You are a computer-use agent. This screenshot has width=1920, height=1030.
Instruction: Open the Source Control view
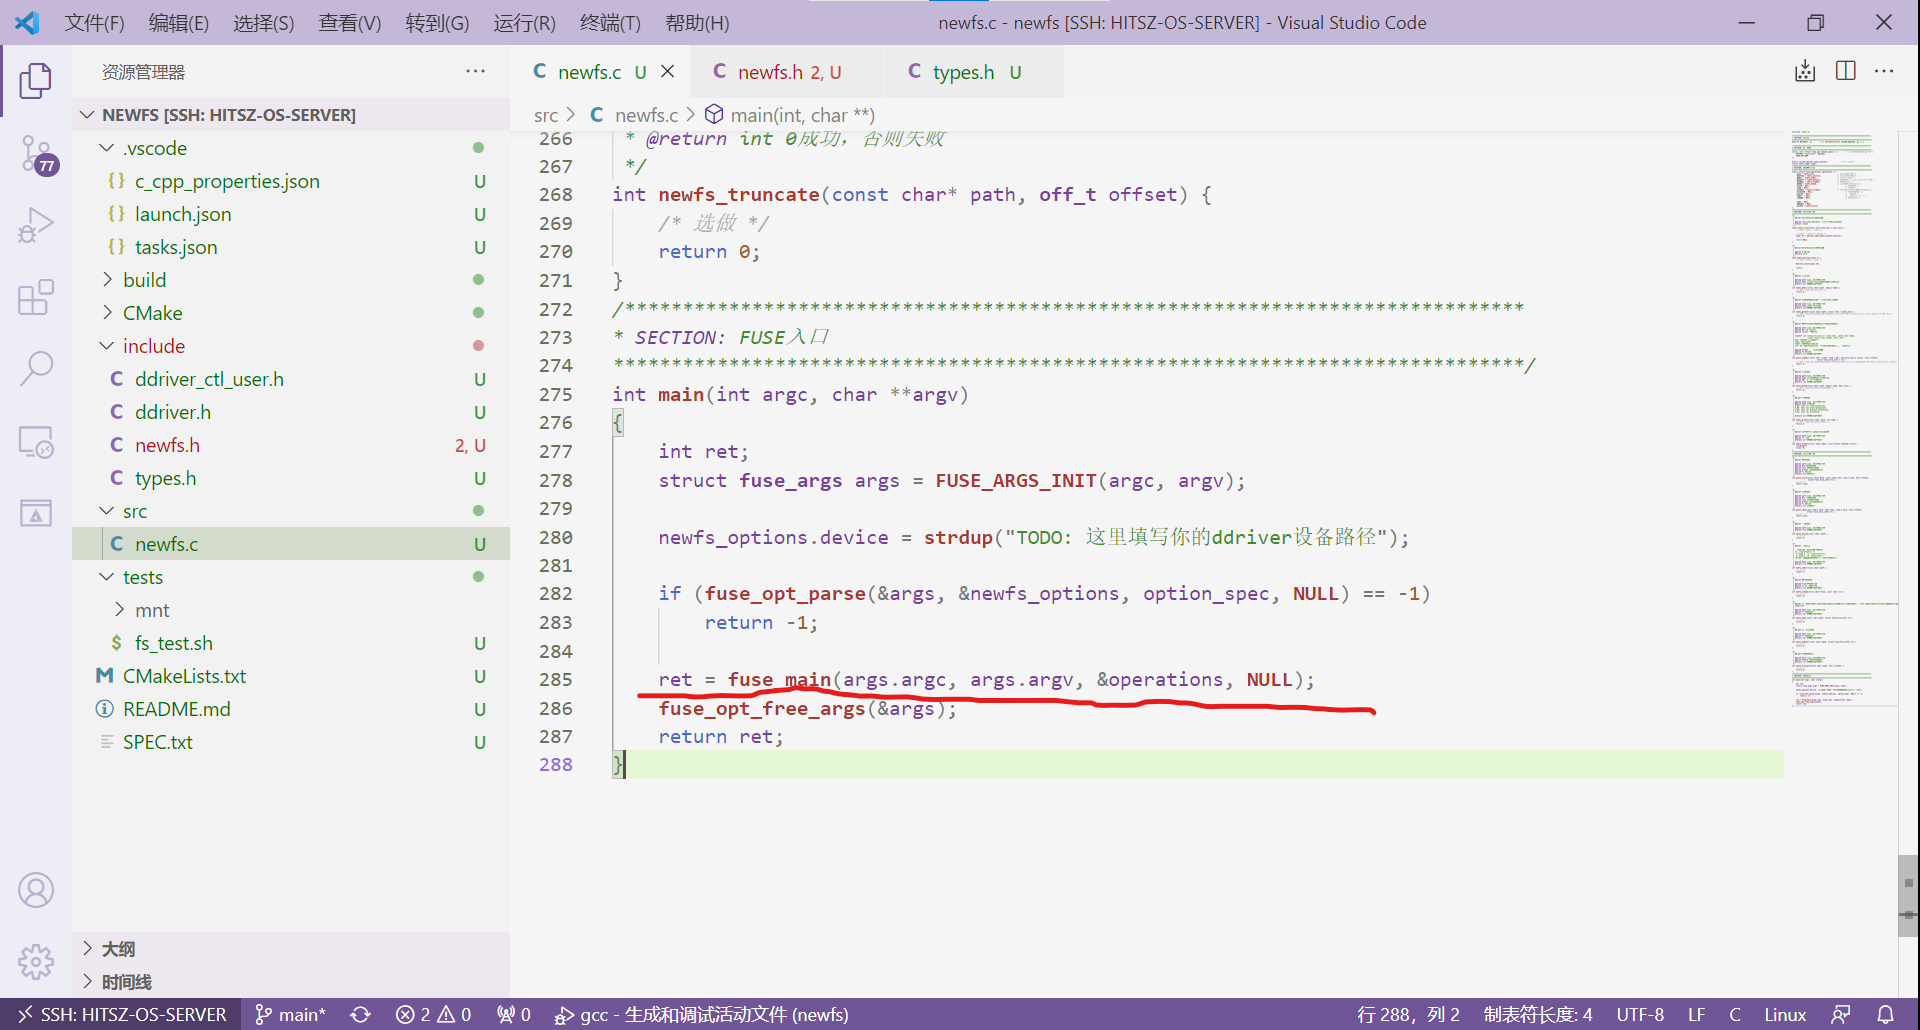pos(36,155)
